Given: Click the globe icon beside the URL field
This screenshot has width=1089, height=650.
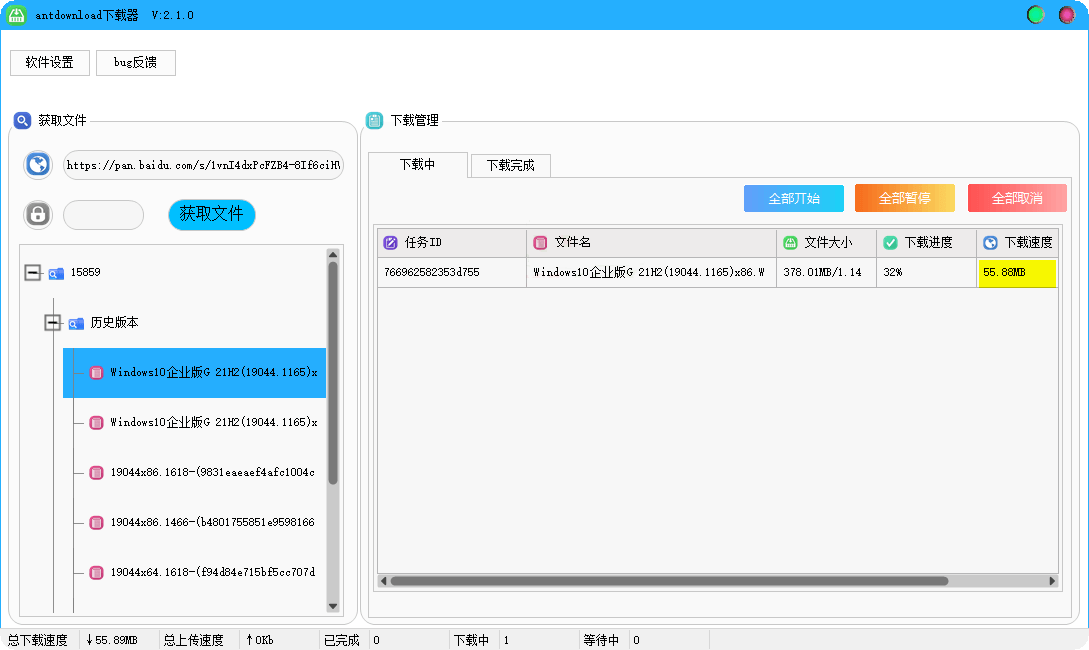Looking at the screenshot, I should pos(37,165).
